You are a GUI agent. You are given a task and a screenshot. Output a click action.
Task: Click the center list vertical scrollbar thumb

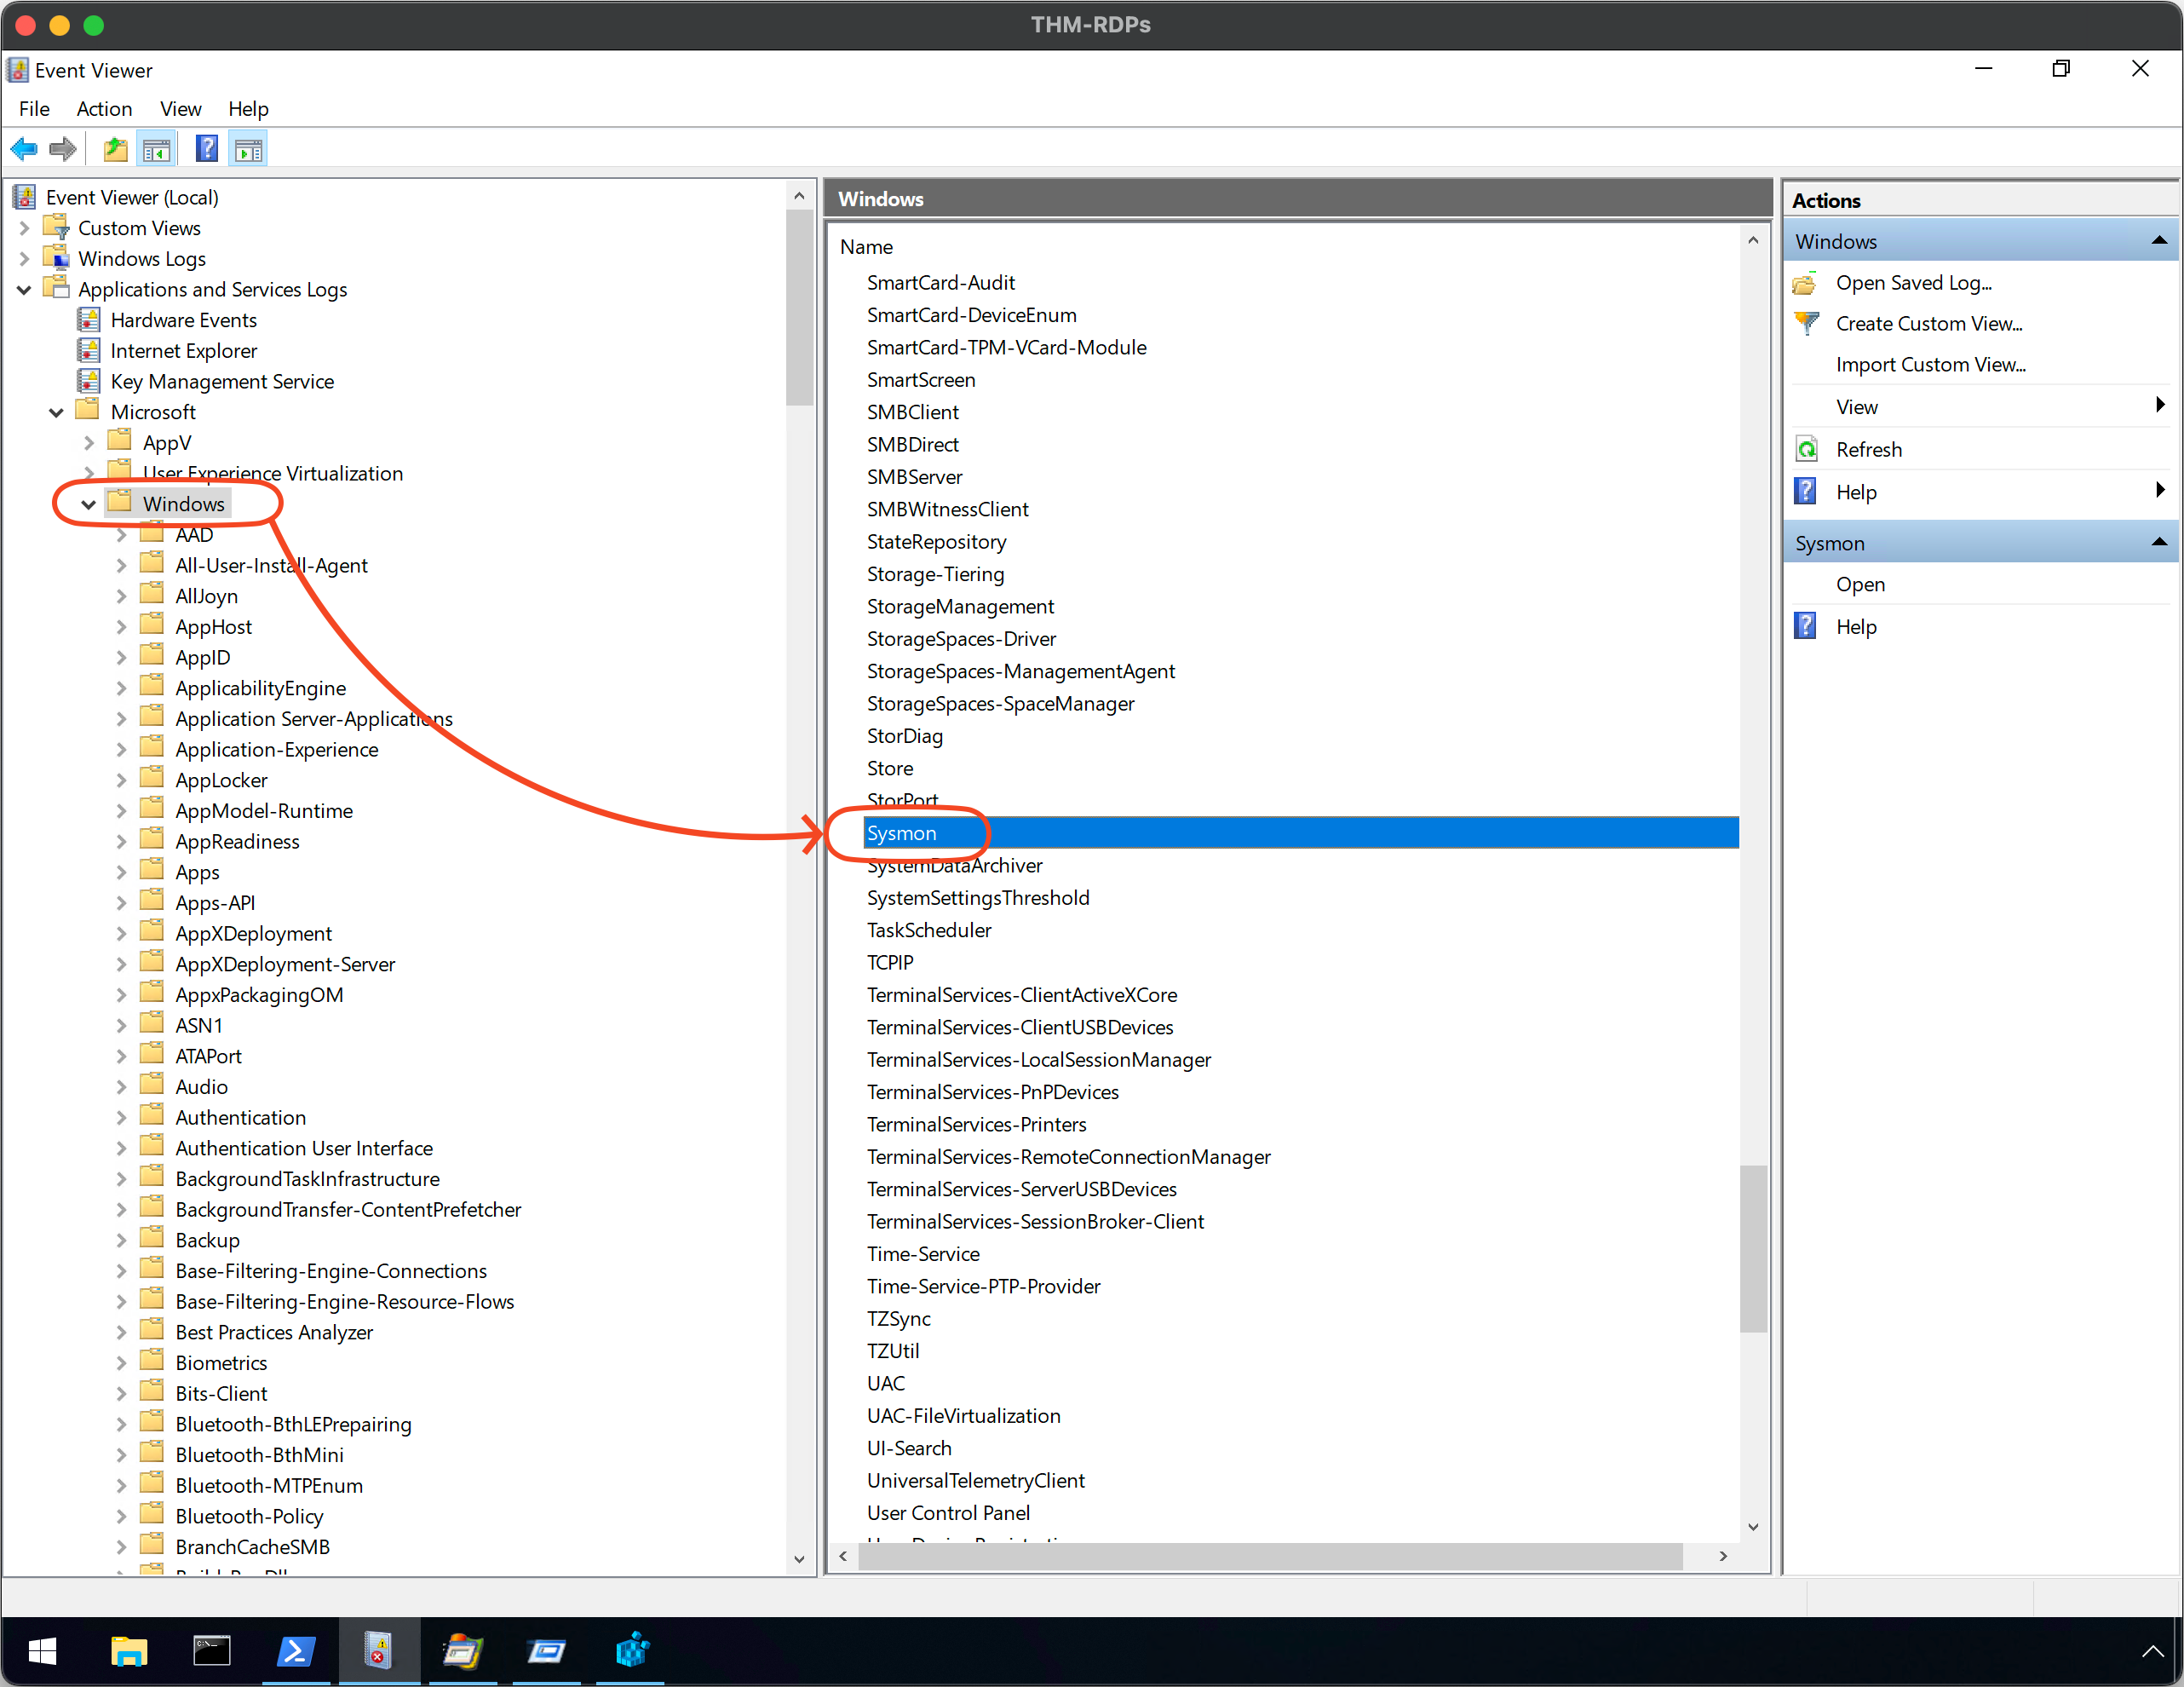click(1753, 1249)
